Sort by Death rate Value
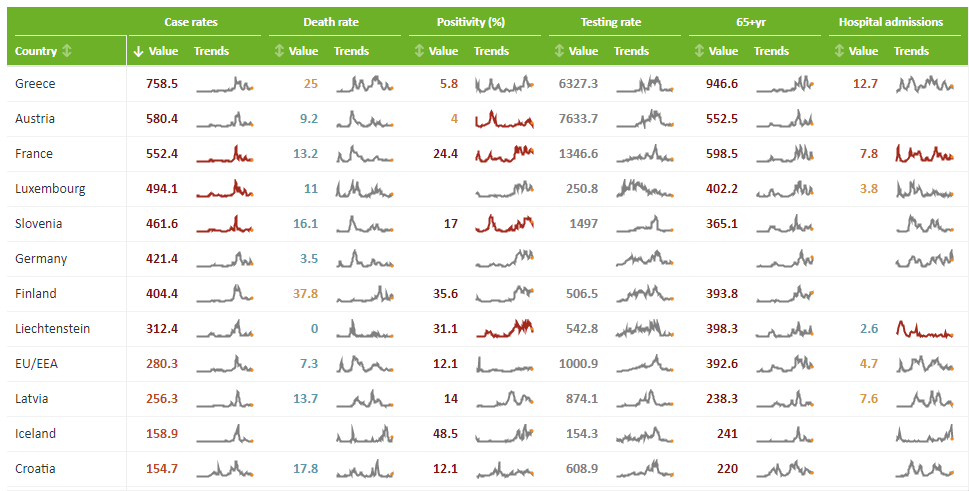Image resolution: width=969 pixels, height=491 pixels. click(279, 51)
